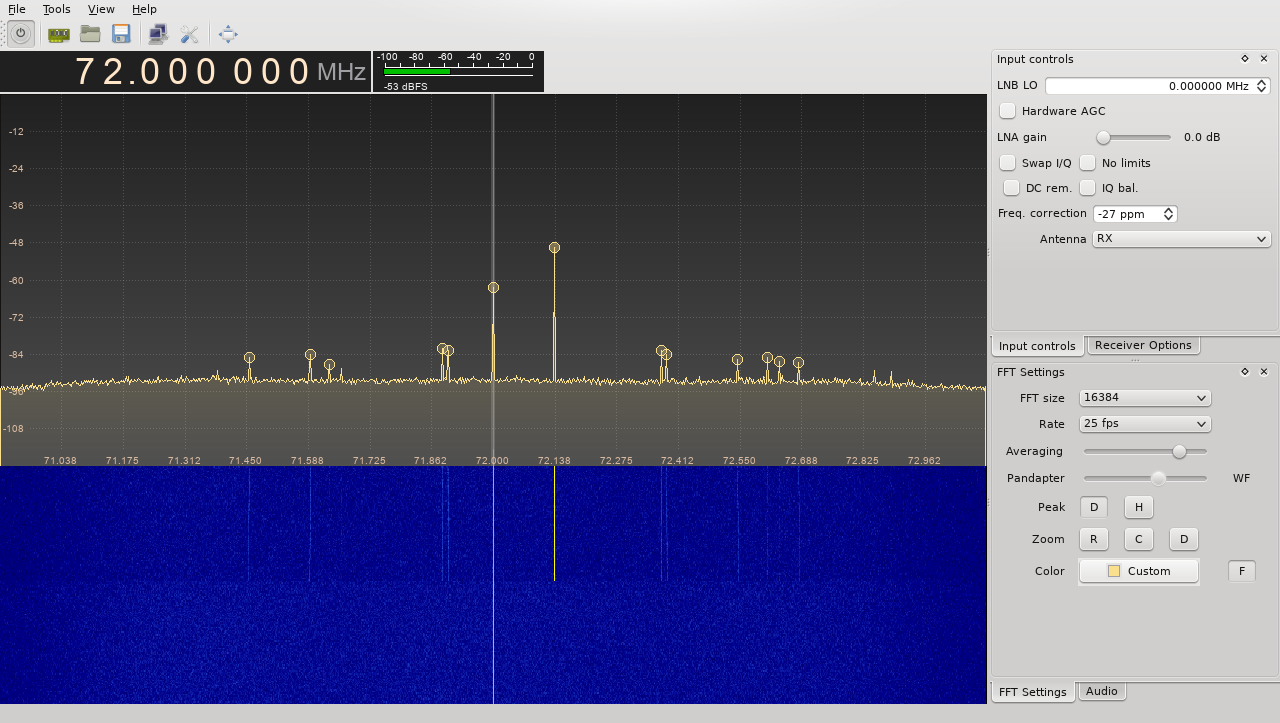Enable DC rem.
The height and width of the screenshot is (723, 1280).
coord(1011,187)
